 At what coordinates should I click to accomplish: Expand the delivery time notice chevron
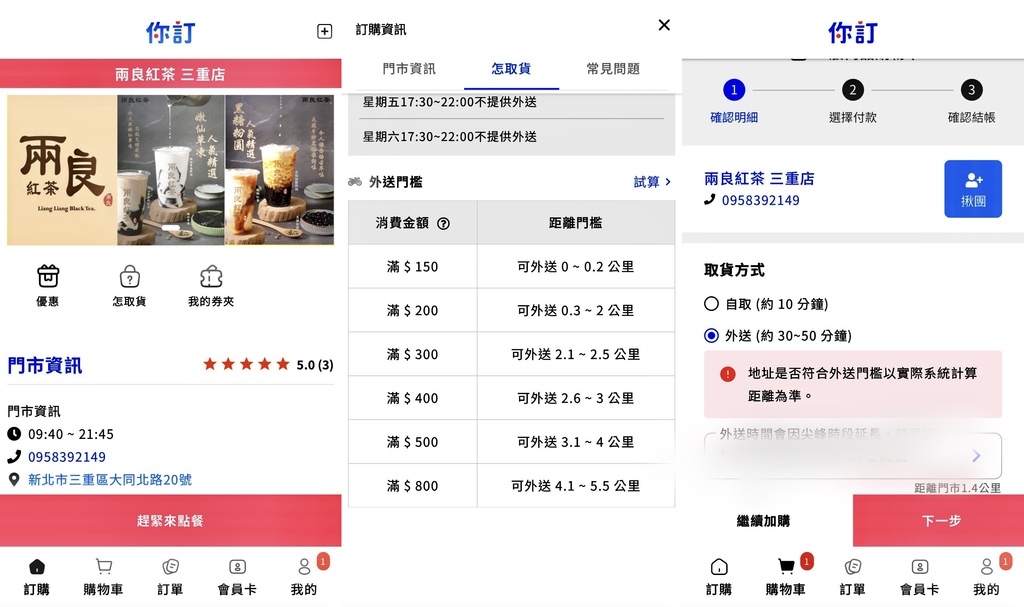coord(977,456)
